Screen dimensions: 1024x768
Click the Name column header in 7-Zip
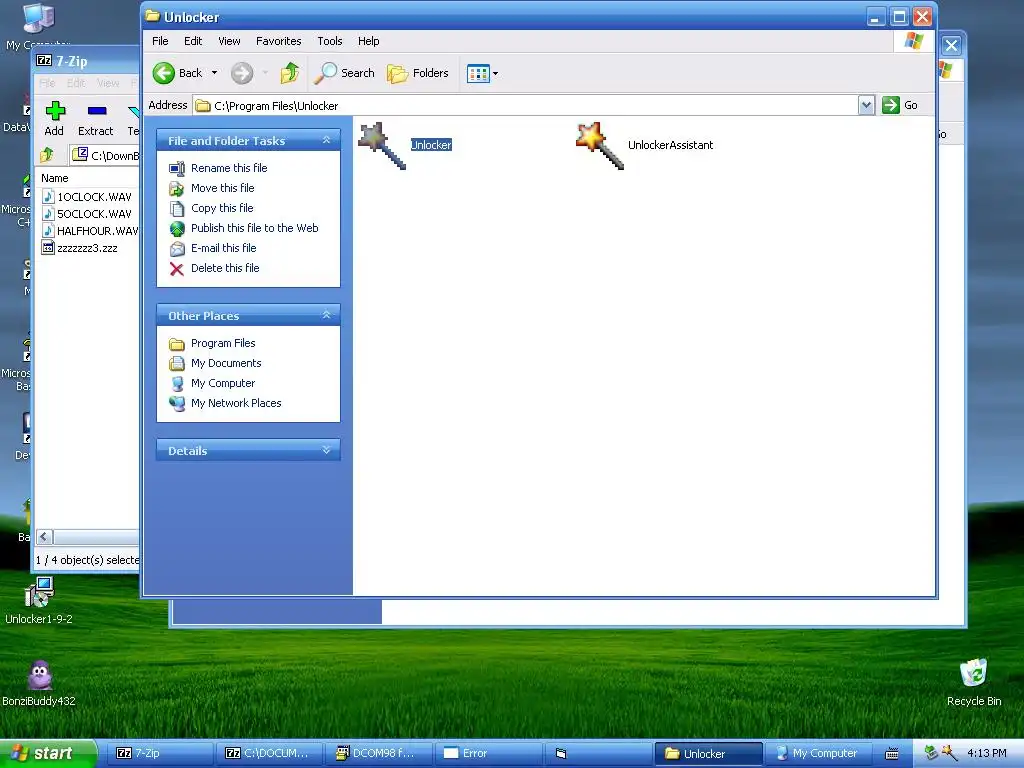click(x=55, y=178)
